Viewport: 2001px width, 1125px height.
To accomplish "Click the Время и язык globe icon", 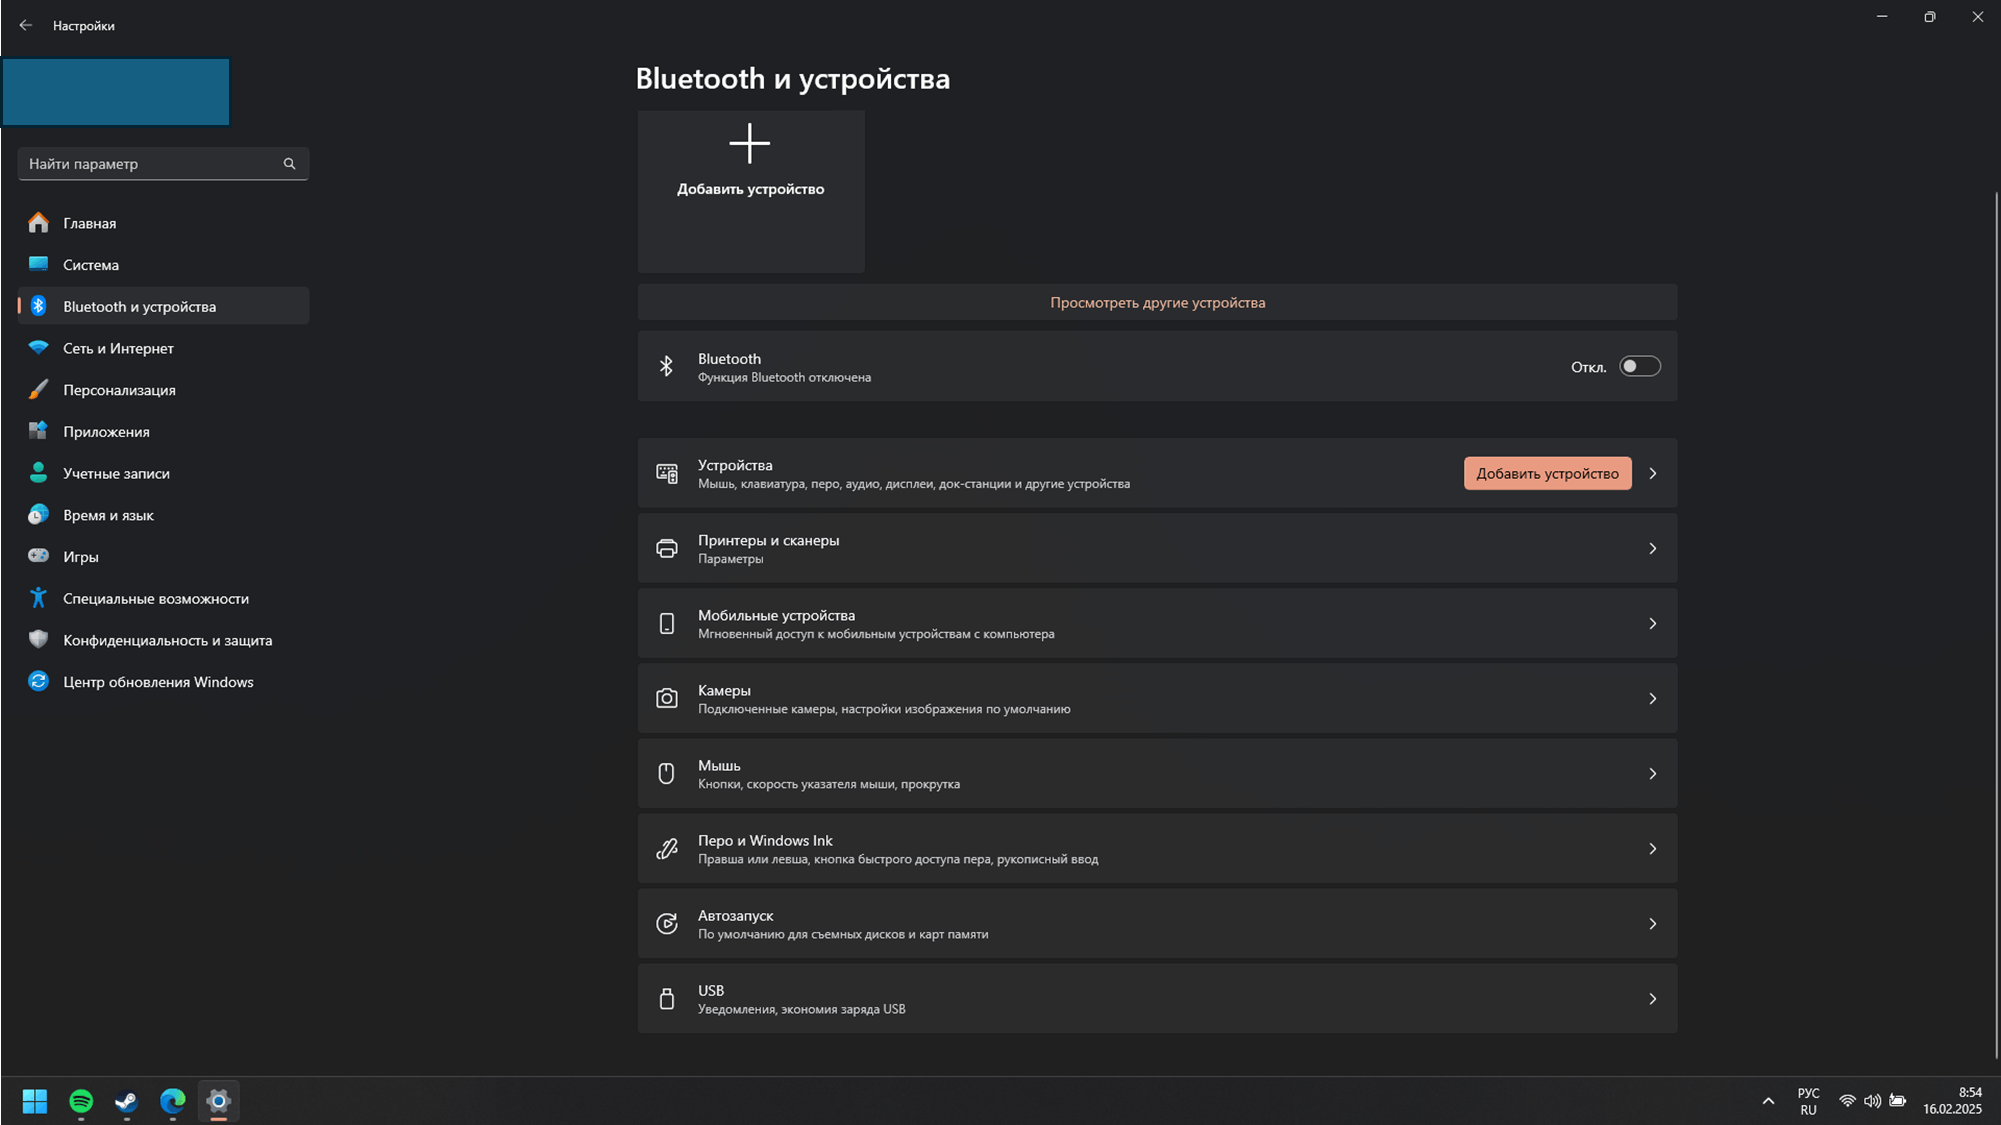I will tap(38, 515).
